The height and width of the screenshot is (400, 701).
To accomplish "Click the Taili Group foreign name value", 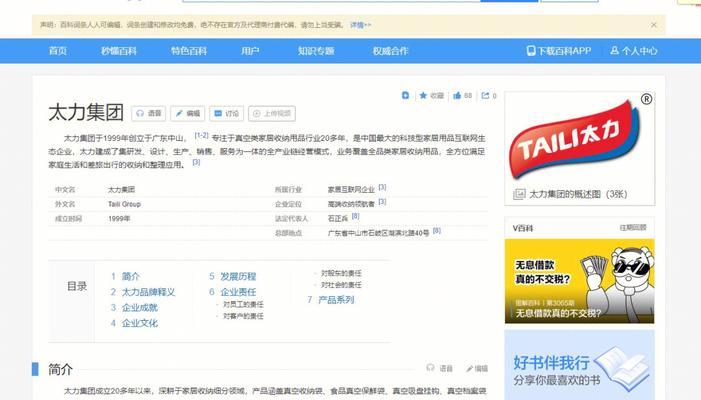I will tap(124, 204).
